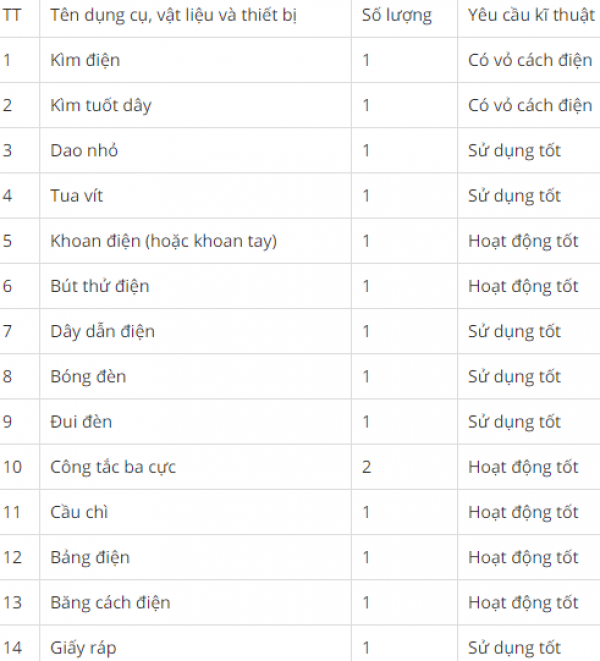
Task: Select the "Bảng điện" entry
Action: (x=90, y=557)
